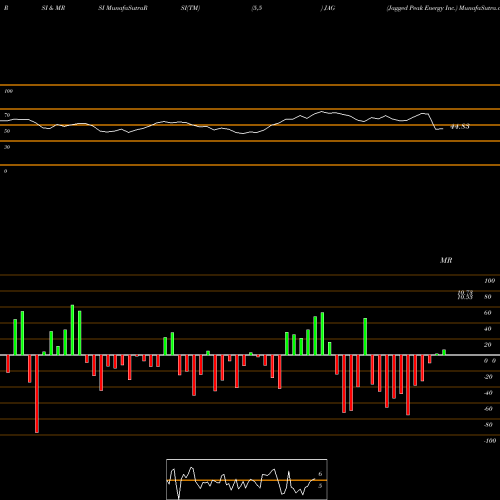This screenshot has width=500, height=500.
Task: Click the '80' label on MR right axis
Action: click(488, 297)
